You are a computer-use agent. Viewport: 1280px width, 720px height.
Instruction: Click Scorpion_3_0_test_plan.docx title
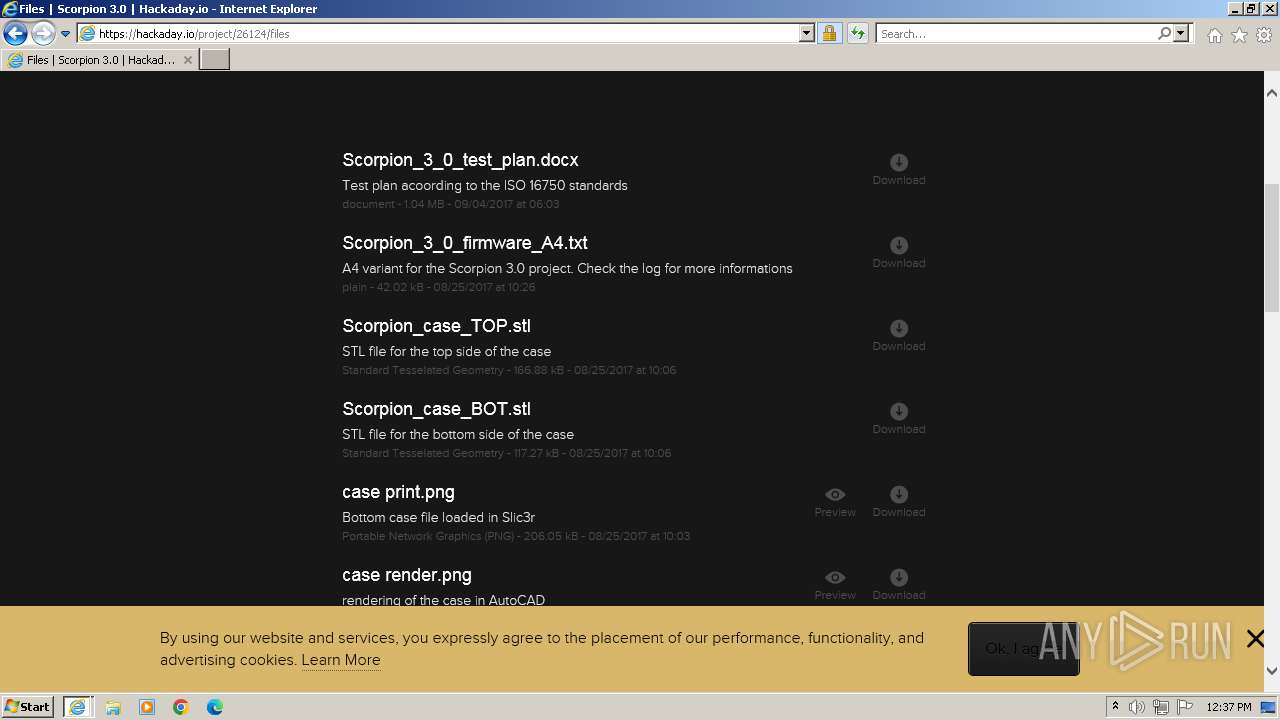[460, 160]
